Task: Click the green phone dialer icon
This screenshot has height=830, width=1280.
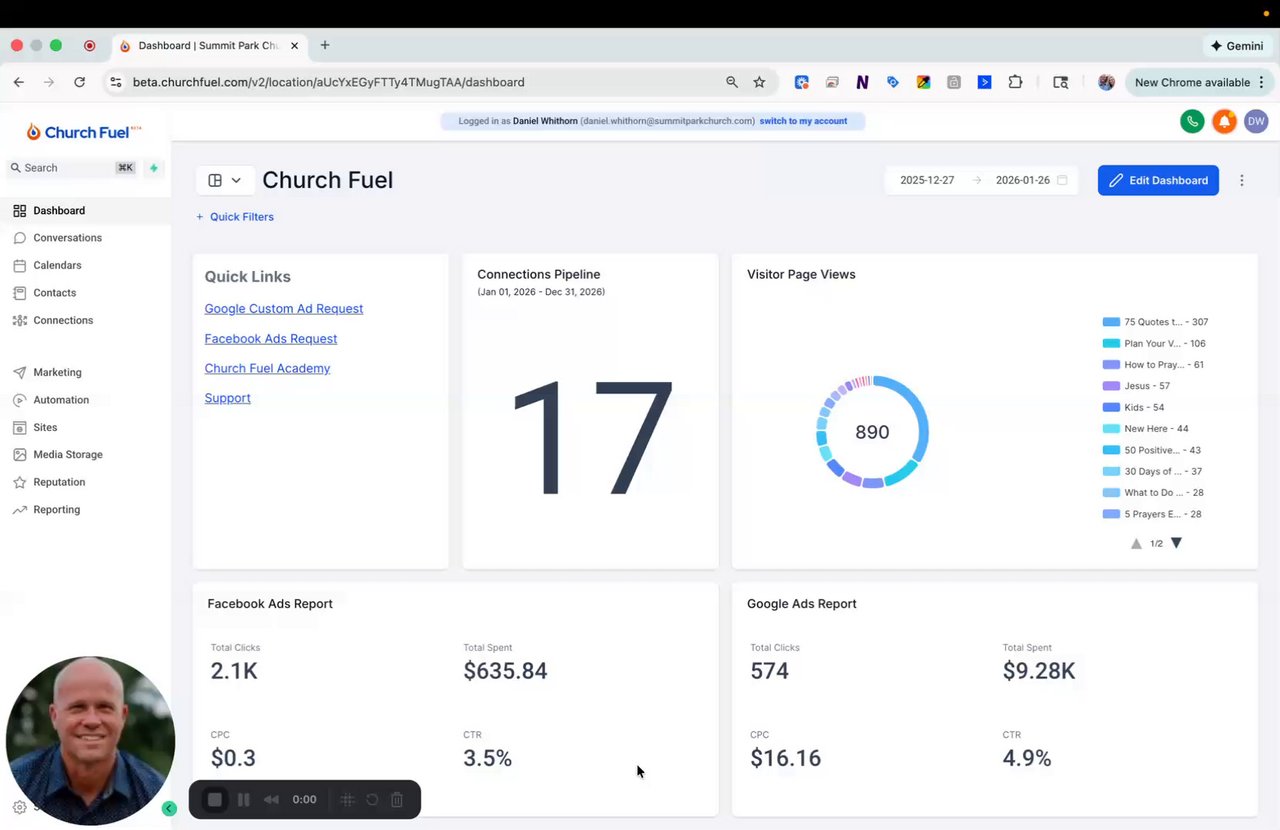Action: click(x=1192, y=121)
